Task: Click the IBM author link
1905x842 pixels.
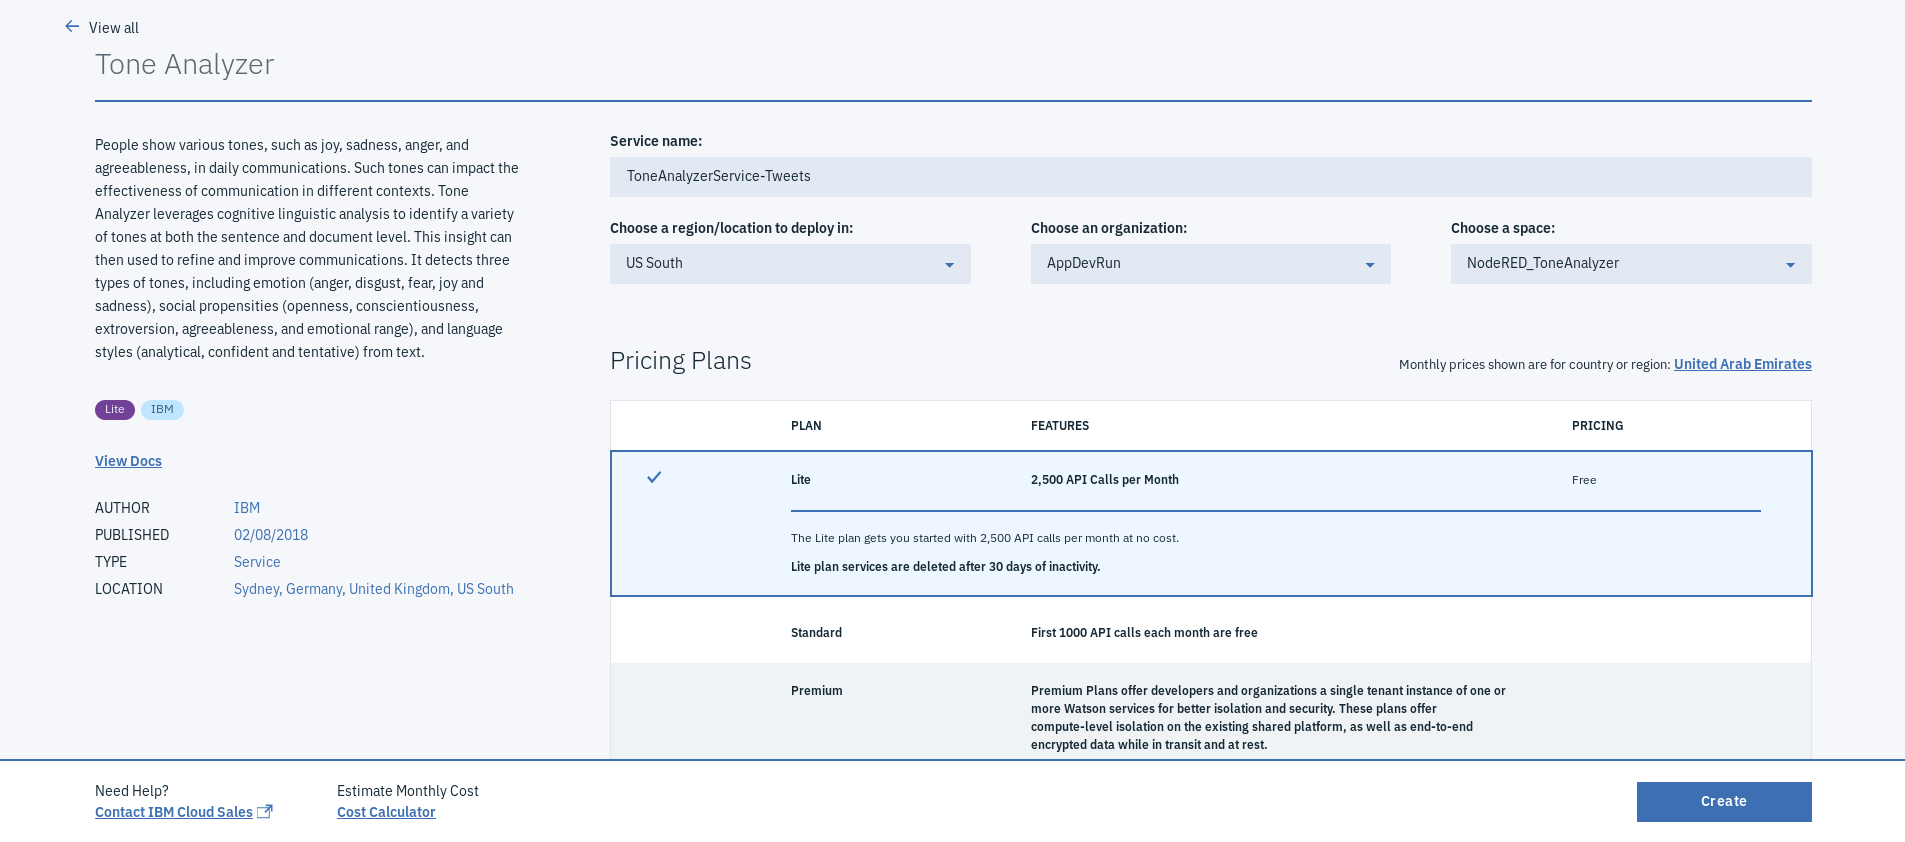Action: click(x=247, y=508)
